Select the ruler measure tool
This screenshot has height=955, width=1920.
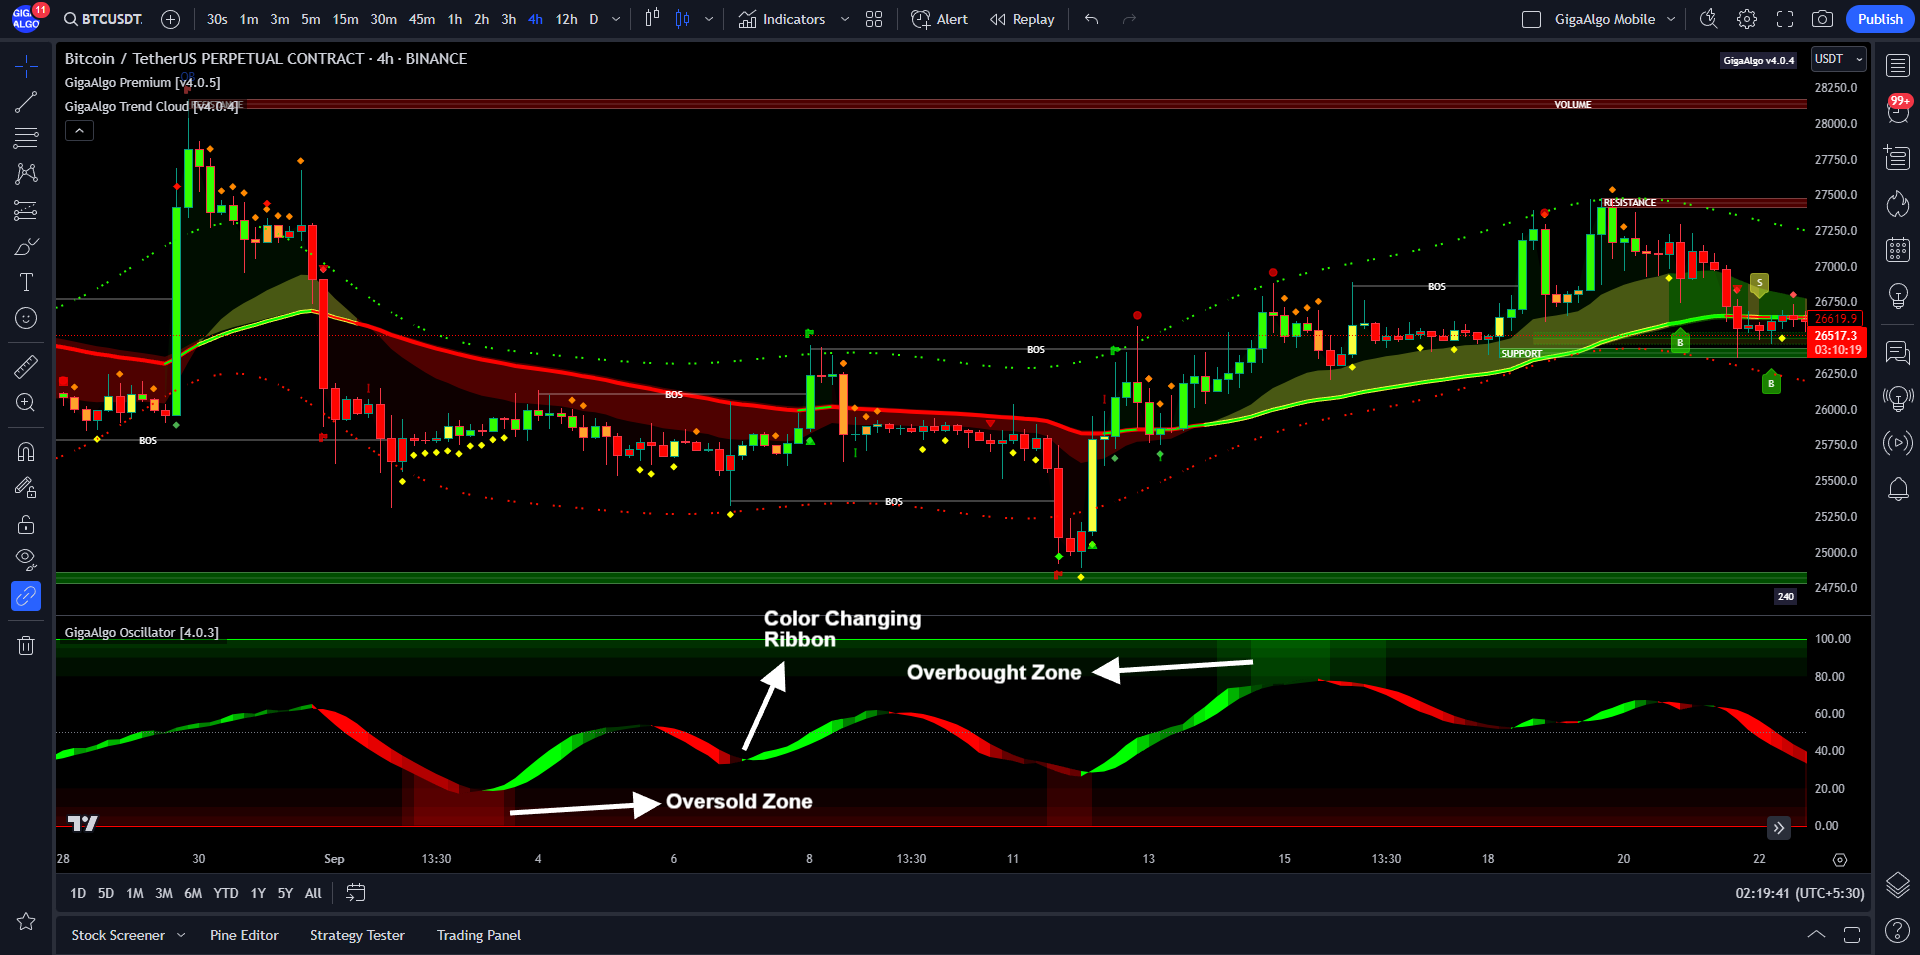26,367
